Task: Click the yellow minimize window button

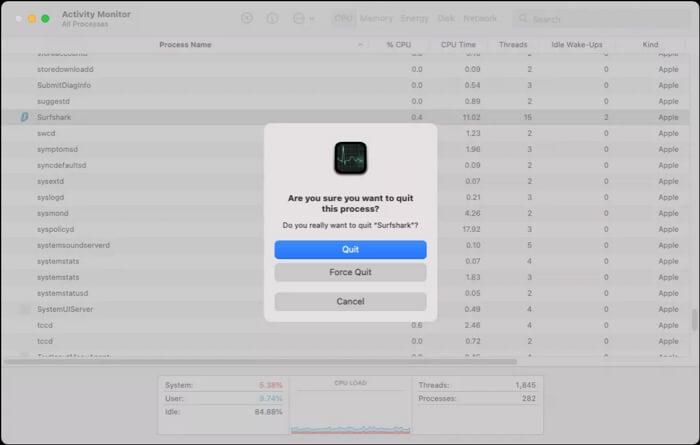Action: coord(32,19)
